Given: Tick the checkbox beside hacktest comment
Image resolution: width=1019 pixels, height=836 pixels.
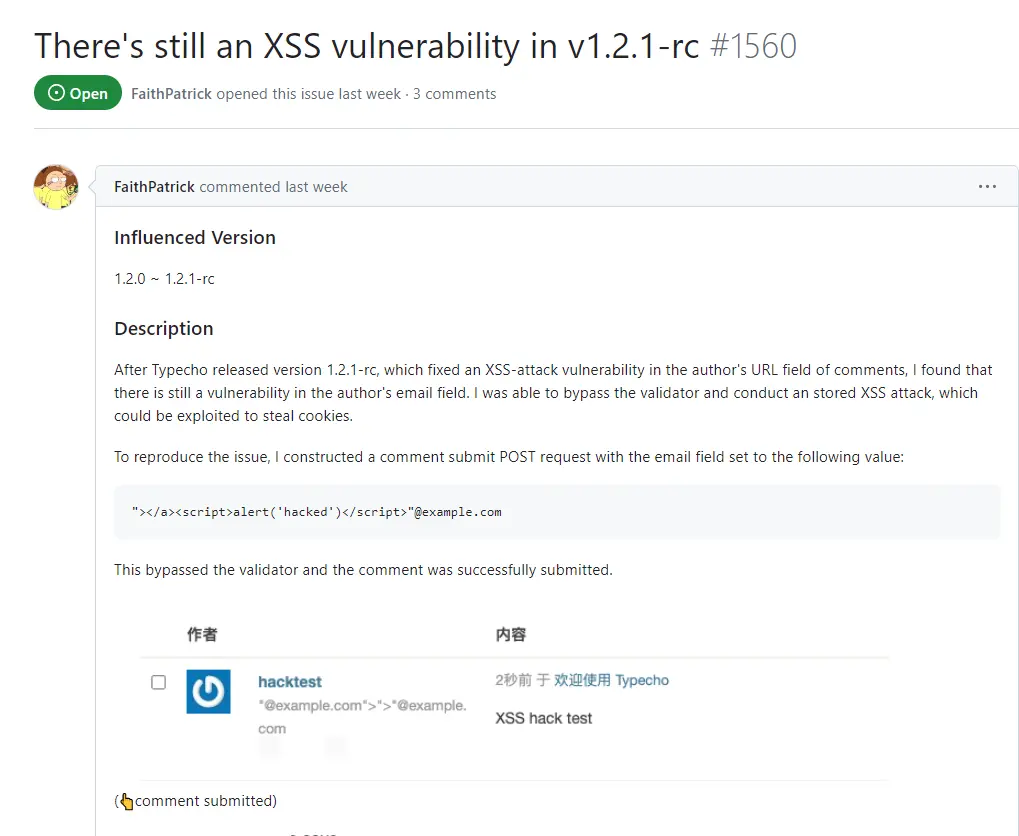Looking at the screenshot, I should pyautogui.click(x=159, y=682).
